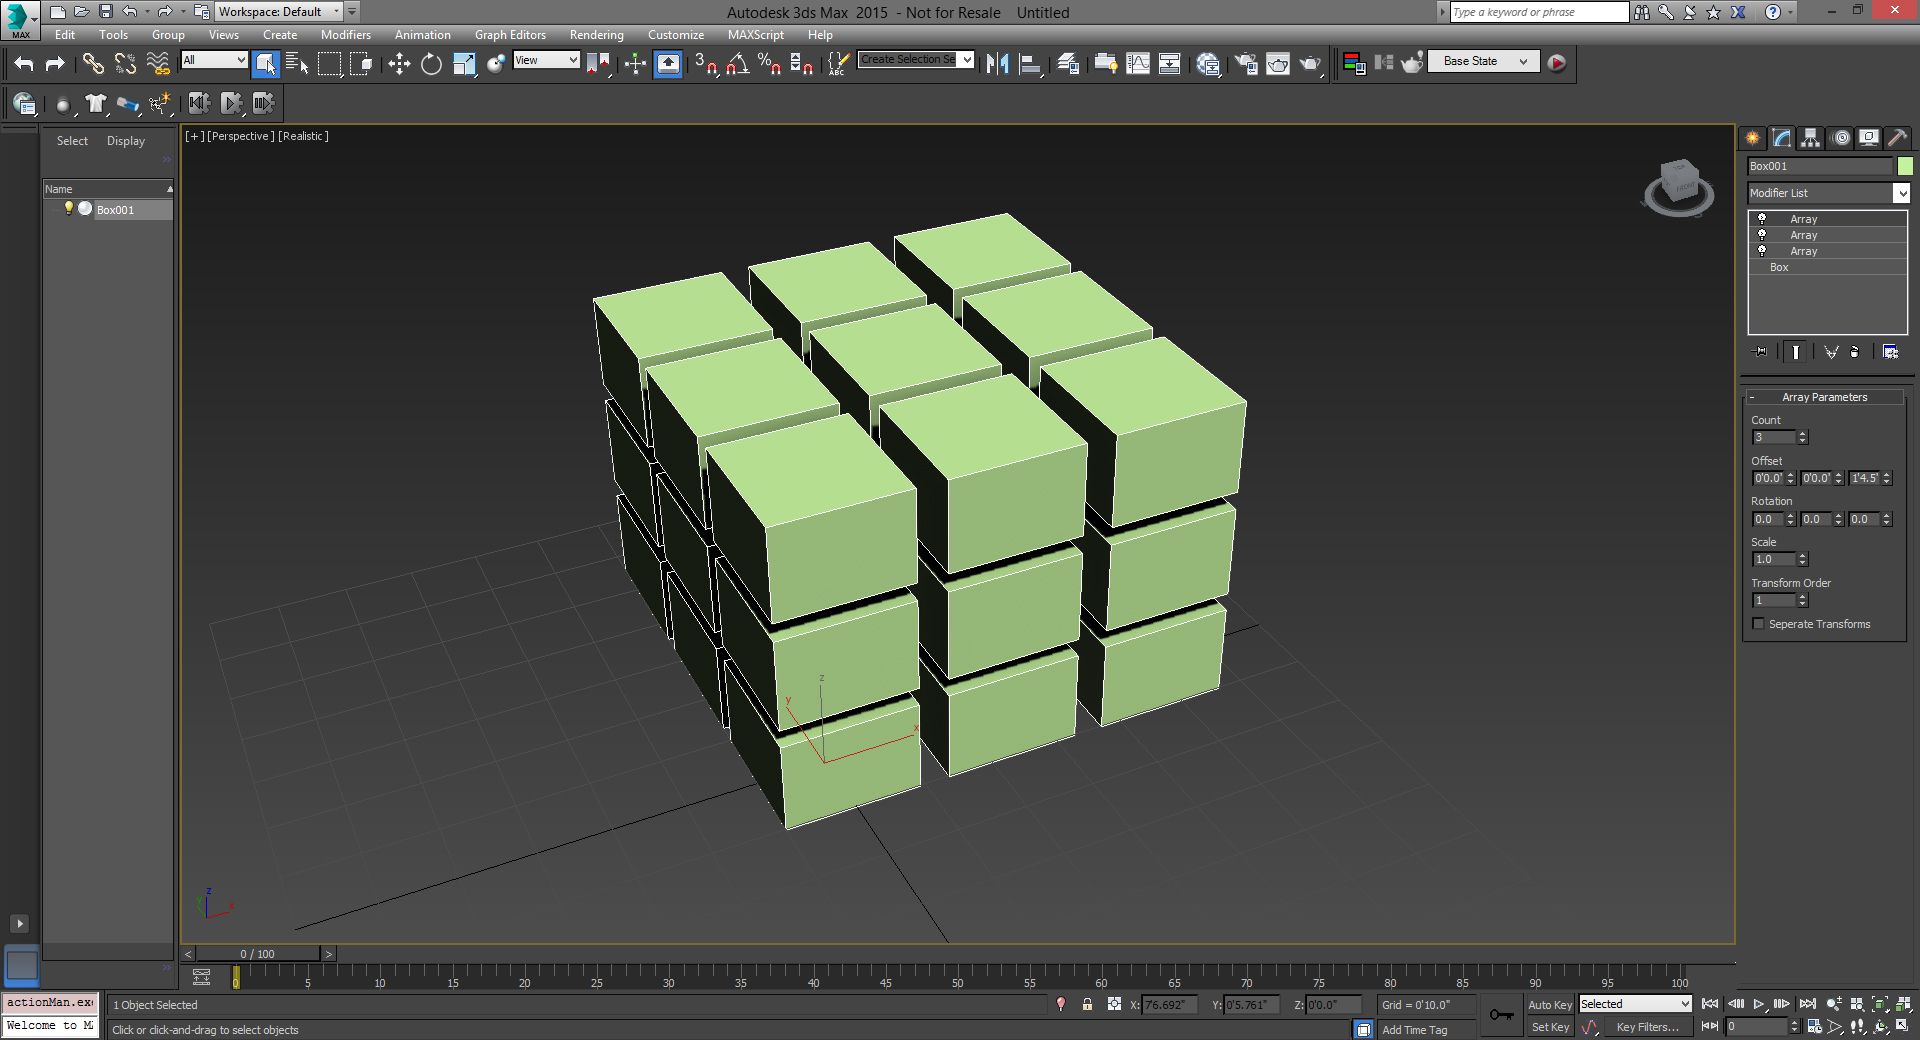Expand the Base State dropdown

[x=1523, y=61]
